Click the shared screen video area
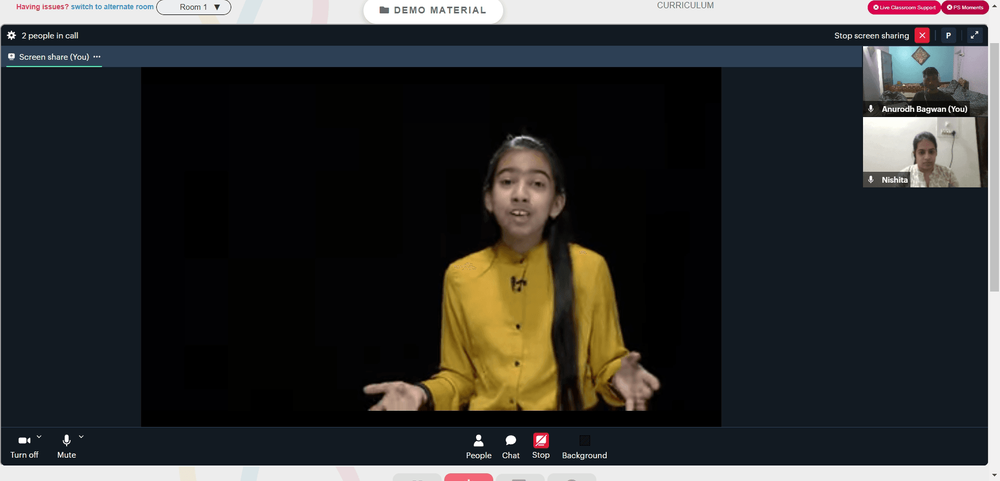1000x481 pixels. tap(431, 247)
